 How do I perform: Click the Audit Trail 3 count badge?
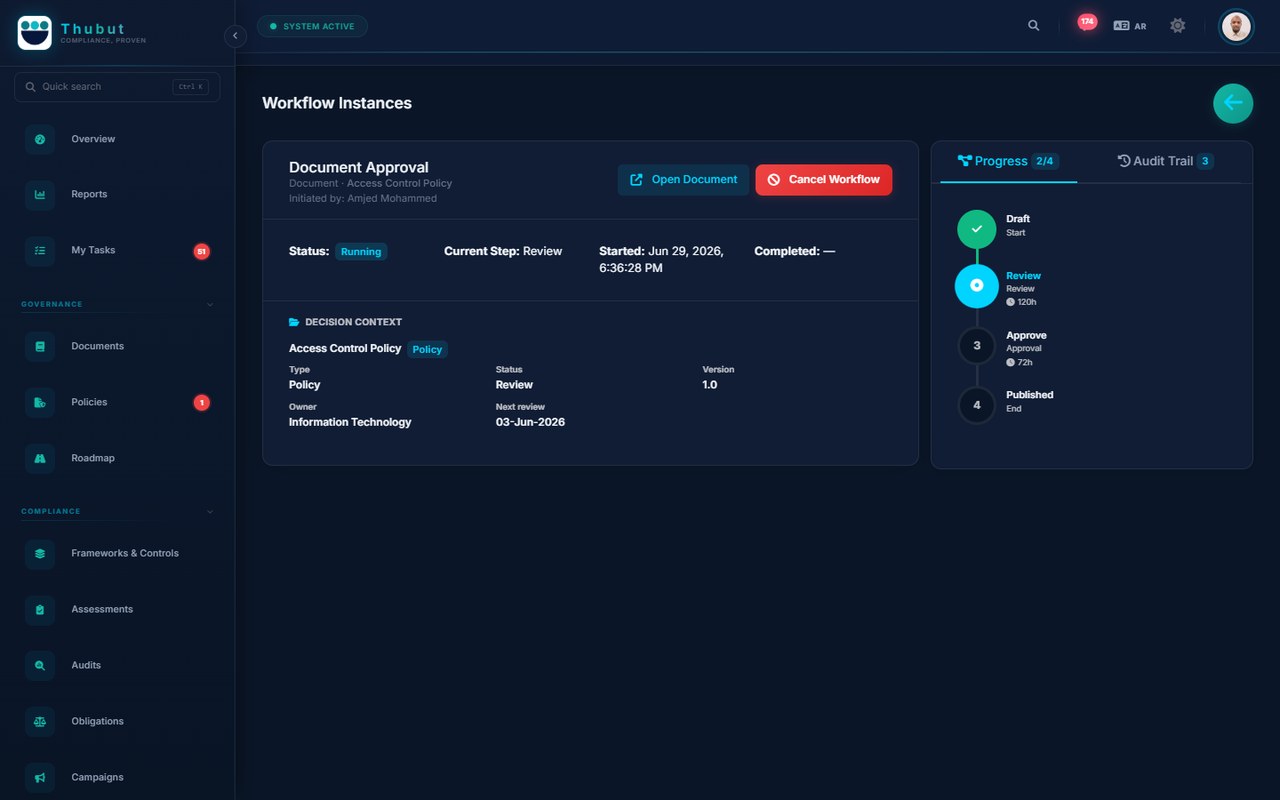tap(1205, 162)
